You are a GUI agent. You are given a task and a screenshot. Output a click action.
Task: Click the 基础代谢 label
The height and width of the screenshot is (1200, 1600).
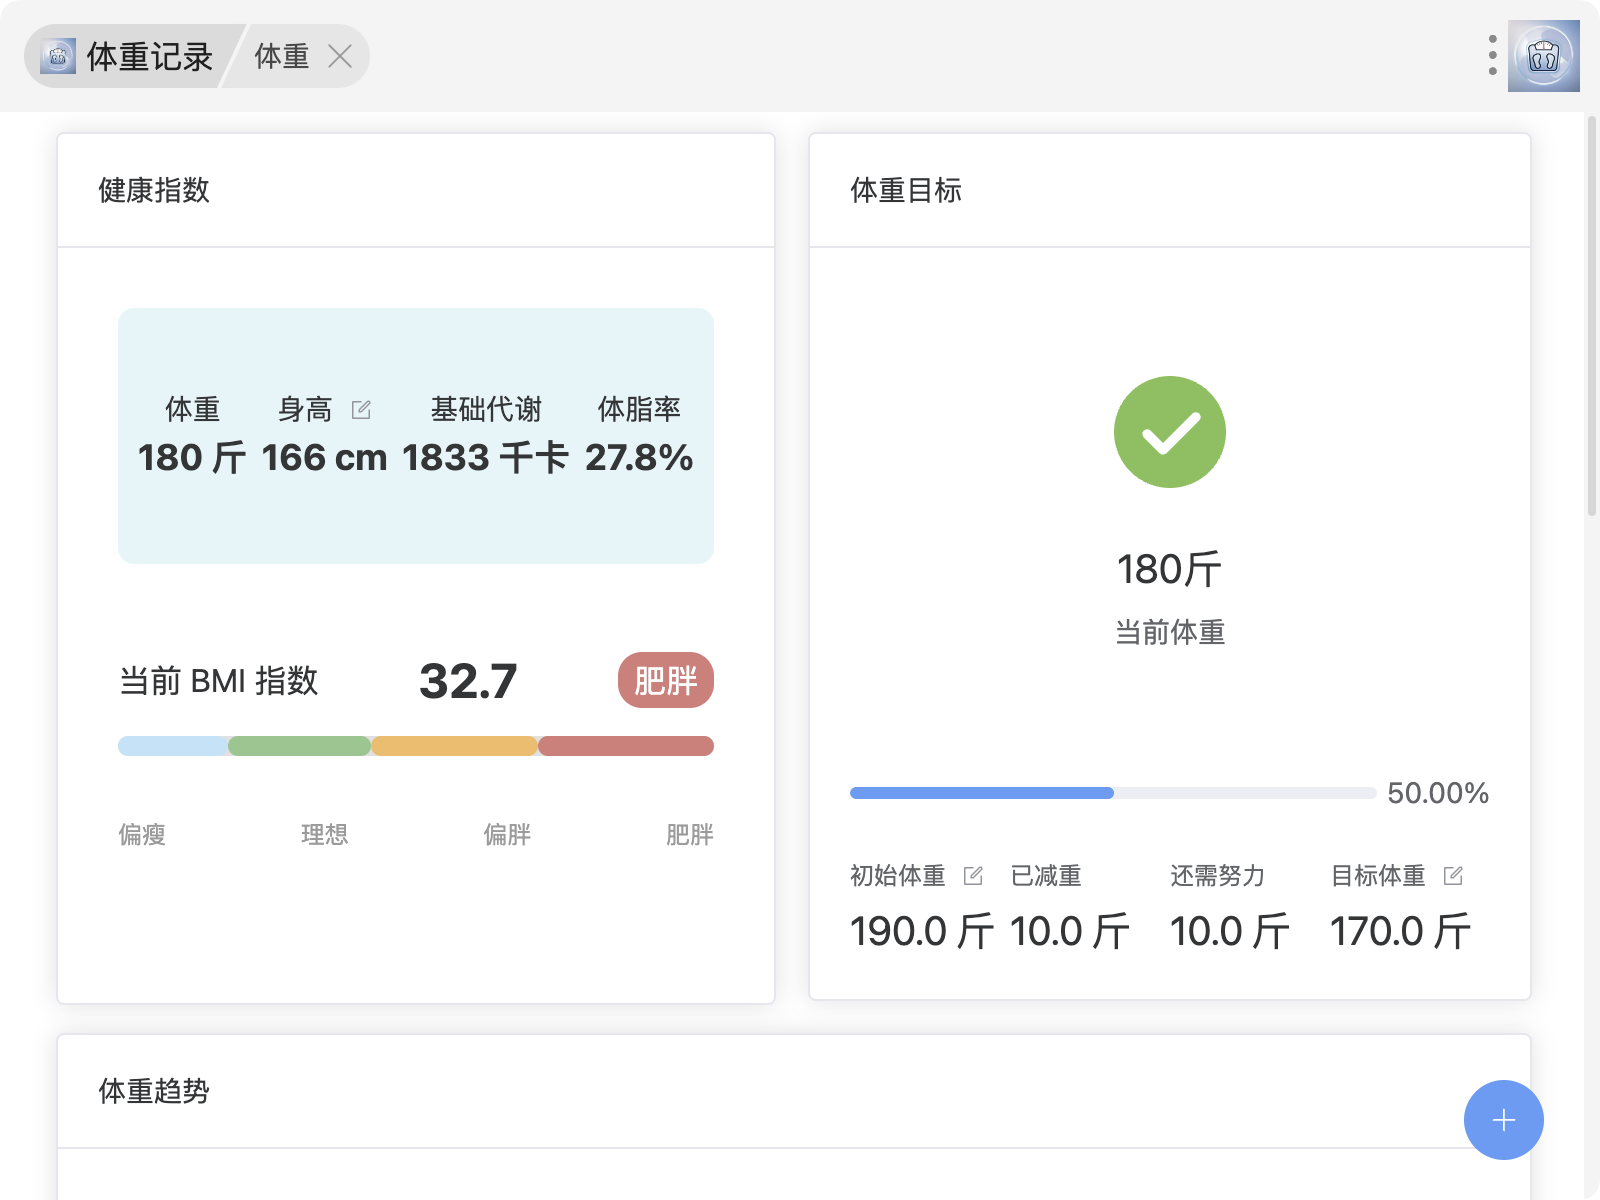click(x=486, y=409)
